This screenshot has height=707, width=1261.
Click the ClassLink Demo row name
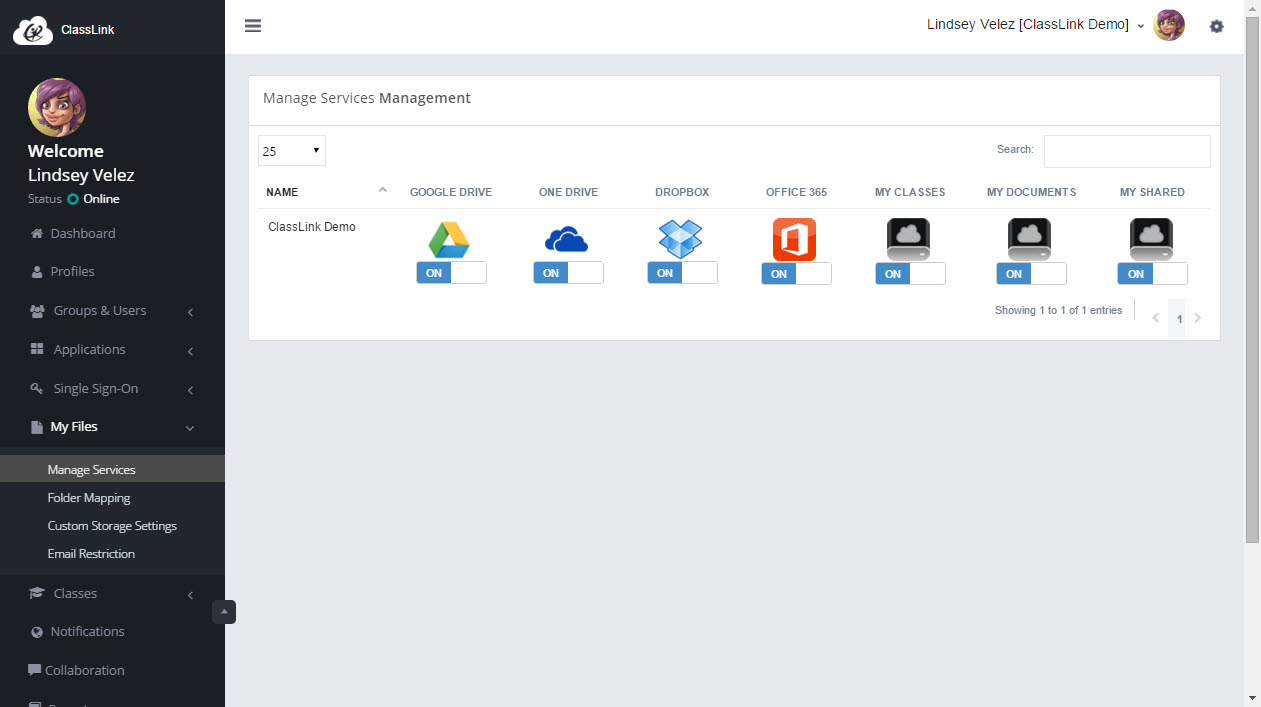312,227
